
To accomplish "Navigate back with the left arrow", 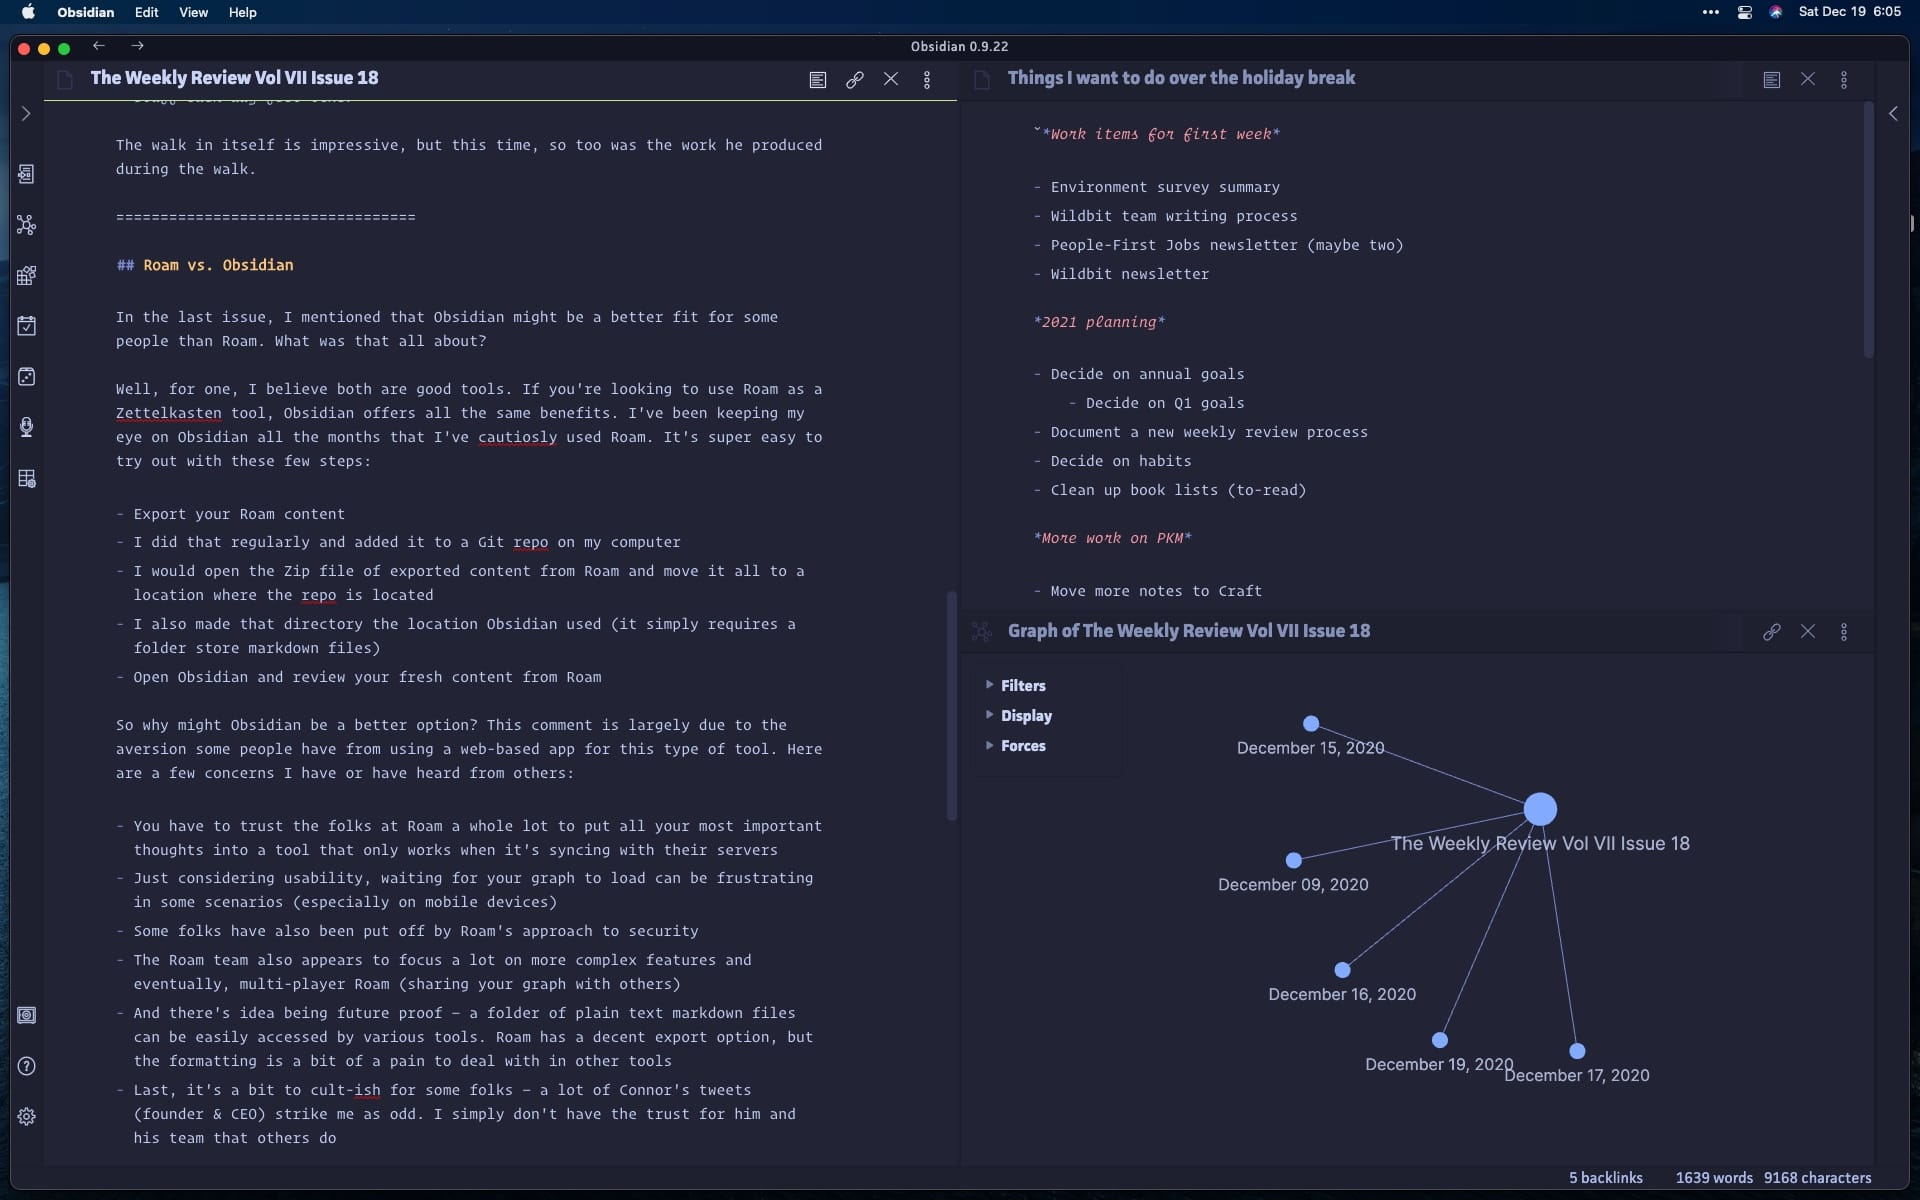I will pos(99,46).
